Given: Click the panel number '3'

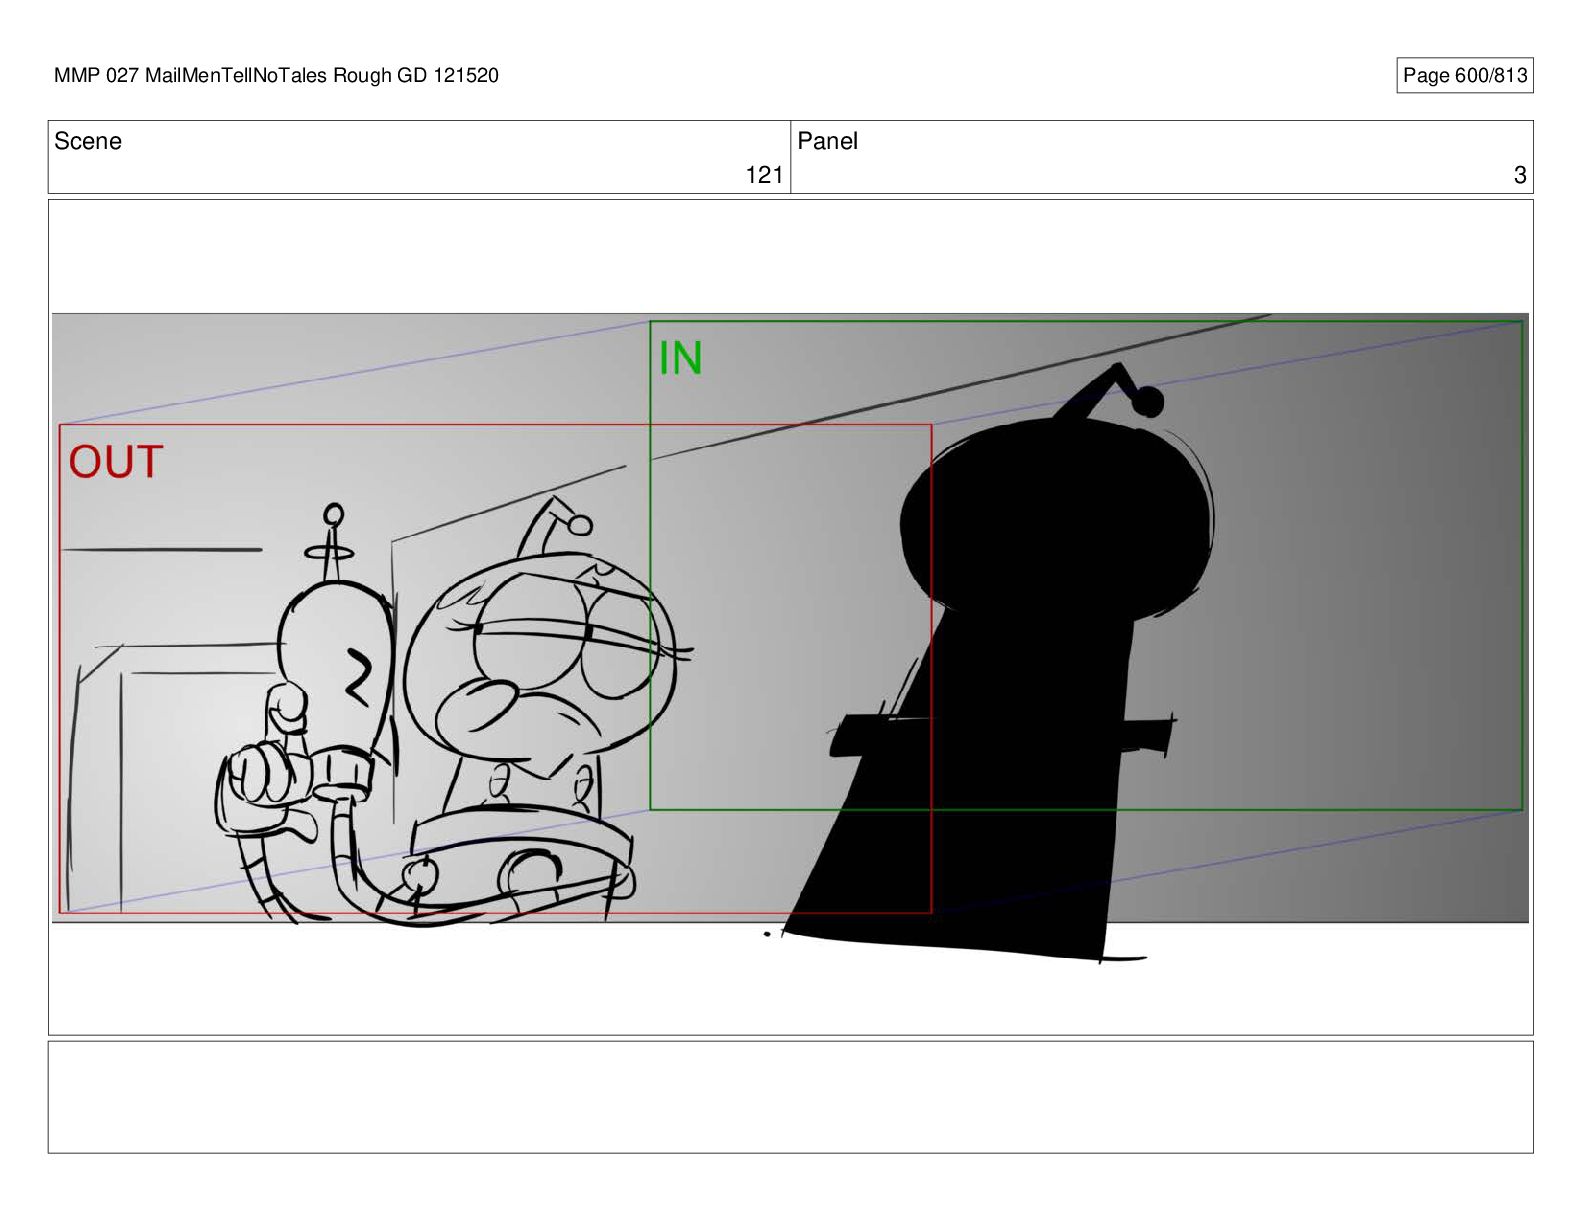Looking at the screenshot, I should 1520,175.
